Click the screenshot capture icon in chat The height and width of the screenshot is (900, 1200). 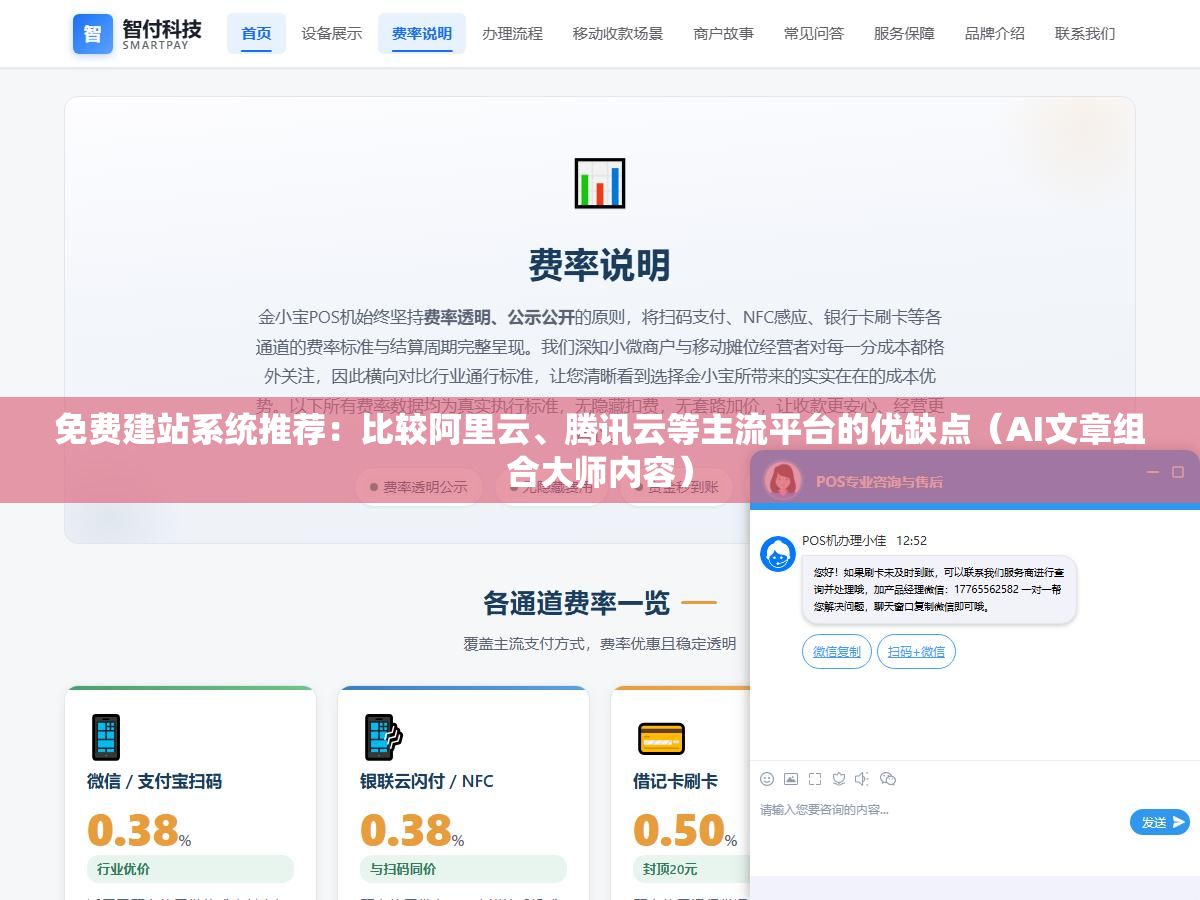coord(815,779)
